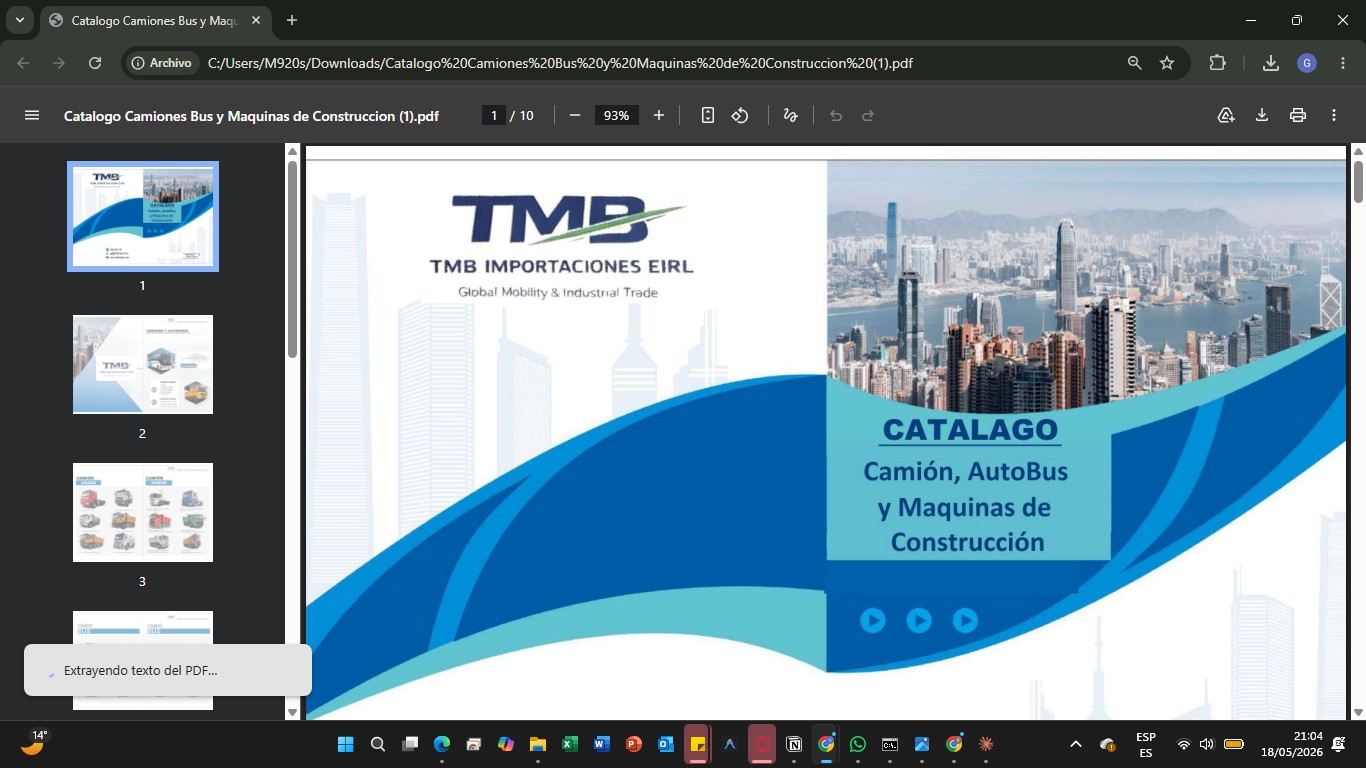Screen dimensions: 1366x768
Task: Click the file URL in the address bar
Action: pos(560,63)
